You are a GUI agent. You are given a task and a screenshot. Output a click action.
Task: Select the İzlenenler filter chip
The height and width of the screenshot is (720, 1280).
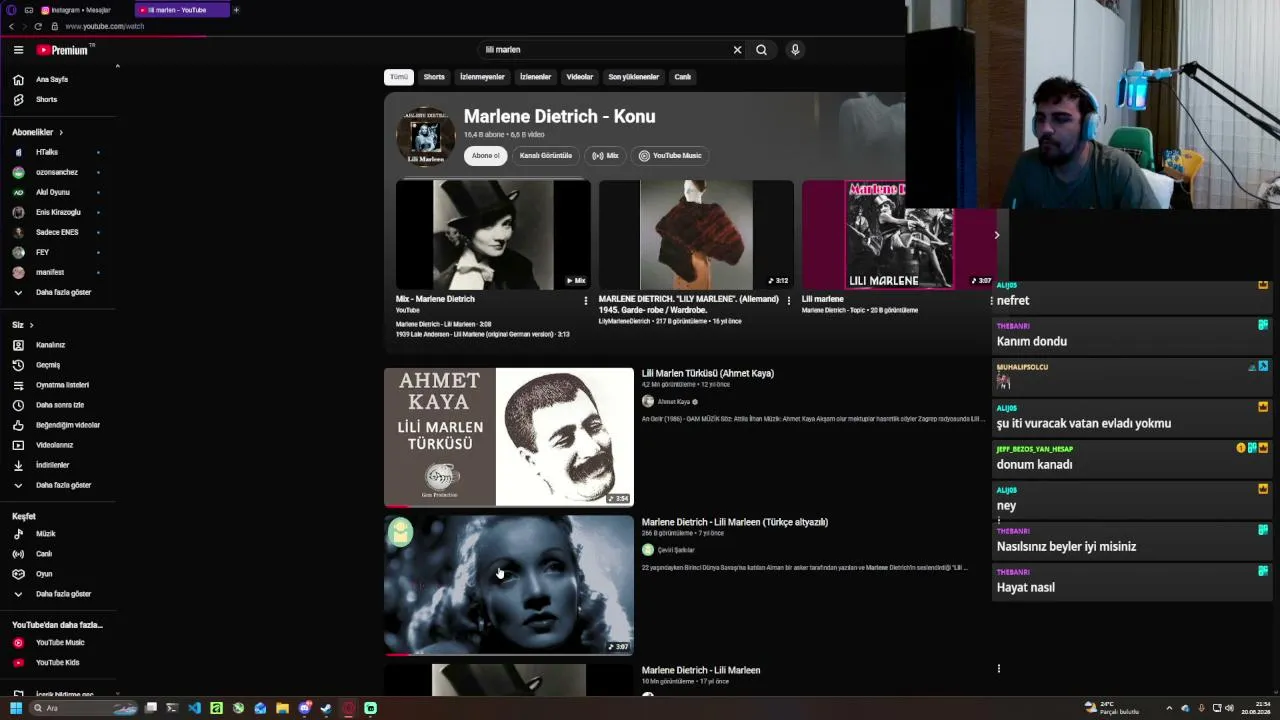[x=535, y=77]
